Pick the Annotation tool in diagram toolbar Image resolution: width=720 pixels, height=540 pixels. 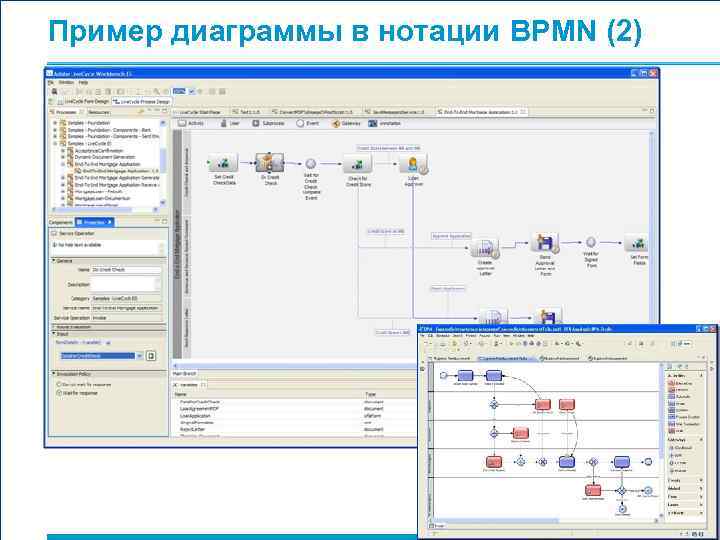click(385, 124)
